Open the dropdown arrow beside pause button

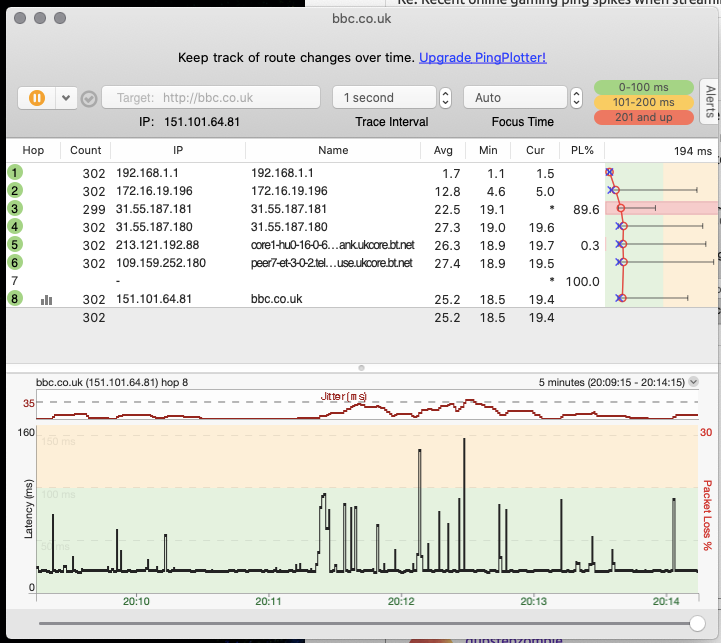click(66, 98)
